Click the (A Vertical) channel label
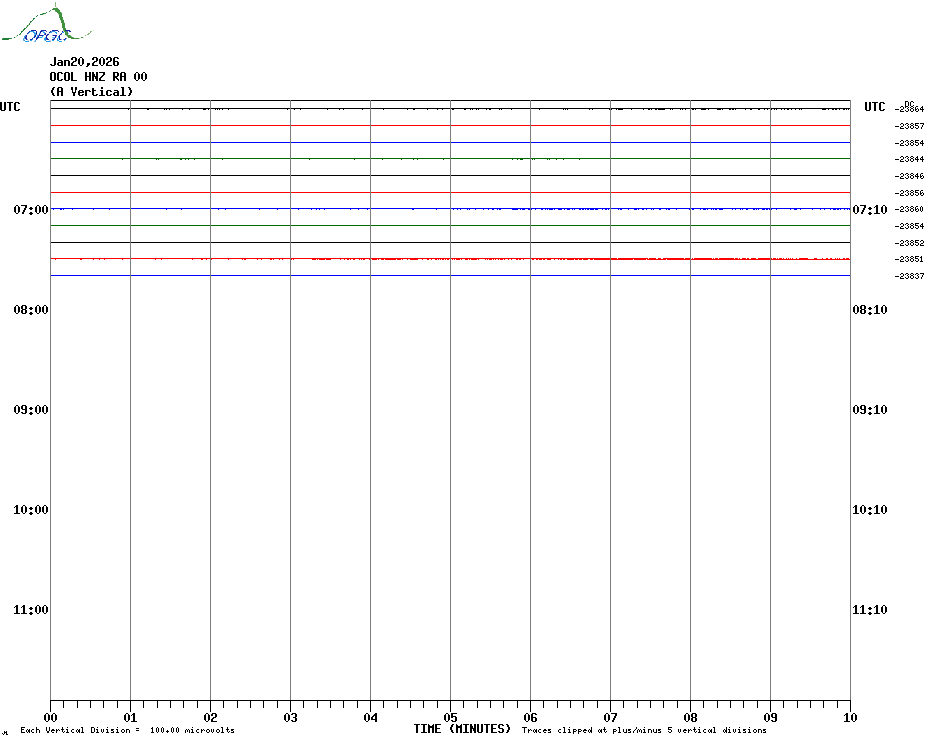This screenshot has height=744, width=930. tap(91, 92)
